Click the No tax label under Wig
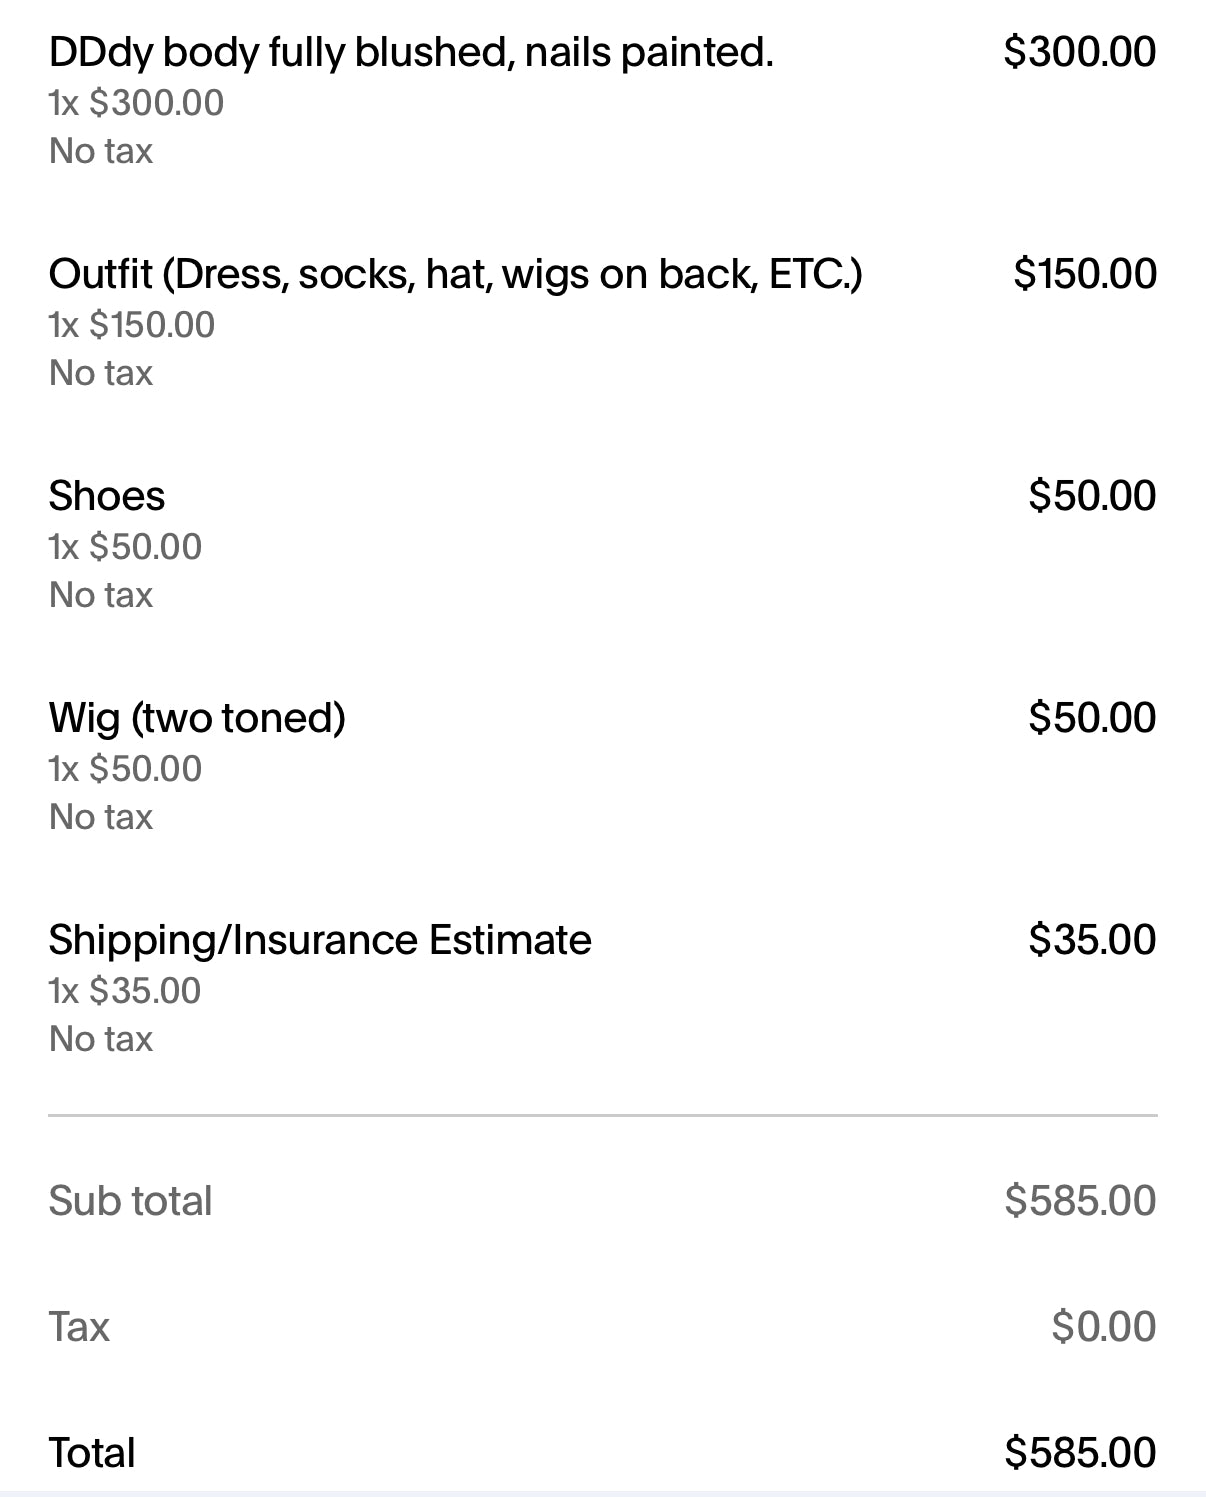The height and width of the screenshot is (1497, 1206). [x=101, y=817]
